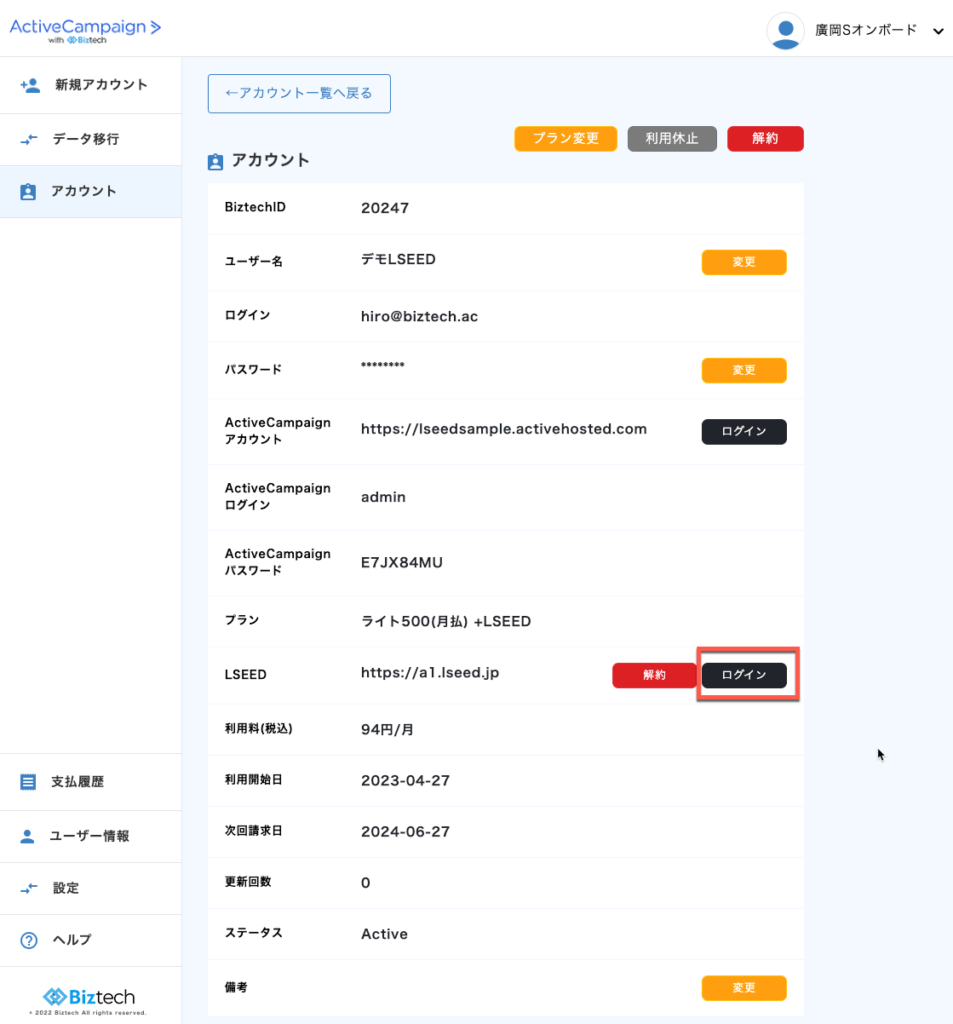The image size is (953, 1024).
Task: Open the 支払履歴 menu item
Action: click(x=77, y=782)
